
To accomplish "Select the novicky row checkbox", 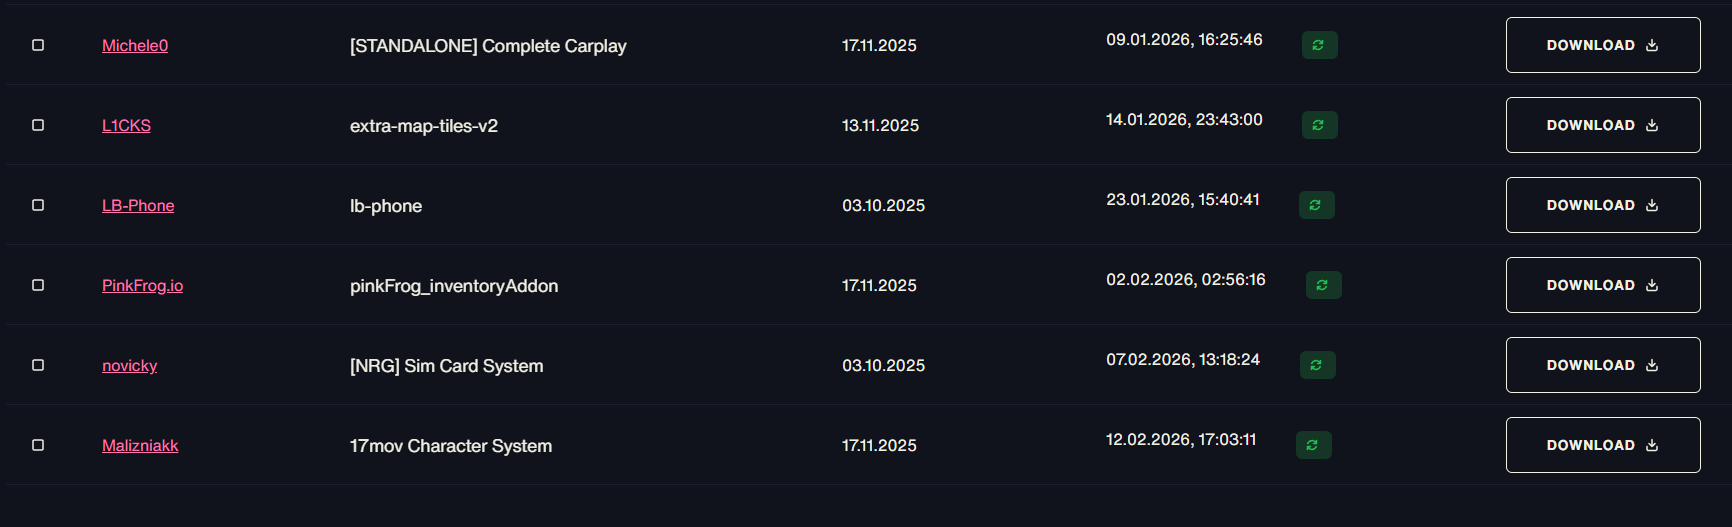I will click(x=38, y=365).
